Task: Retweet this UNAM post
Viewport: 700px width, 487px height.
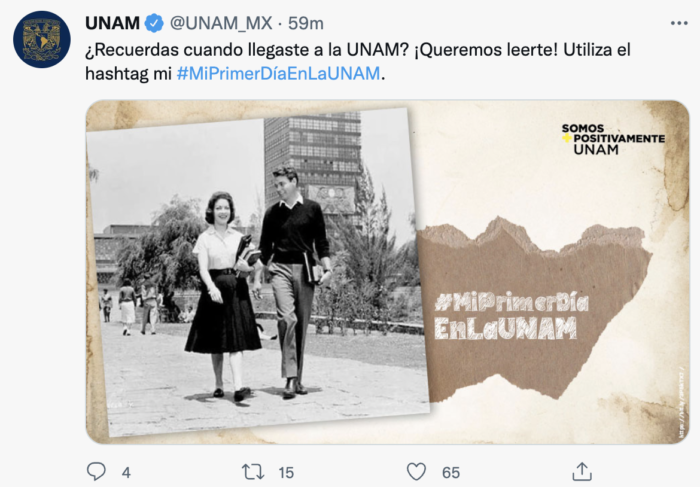Action: click(253, 472)
